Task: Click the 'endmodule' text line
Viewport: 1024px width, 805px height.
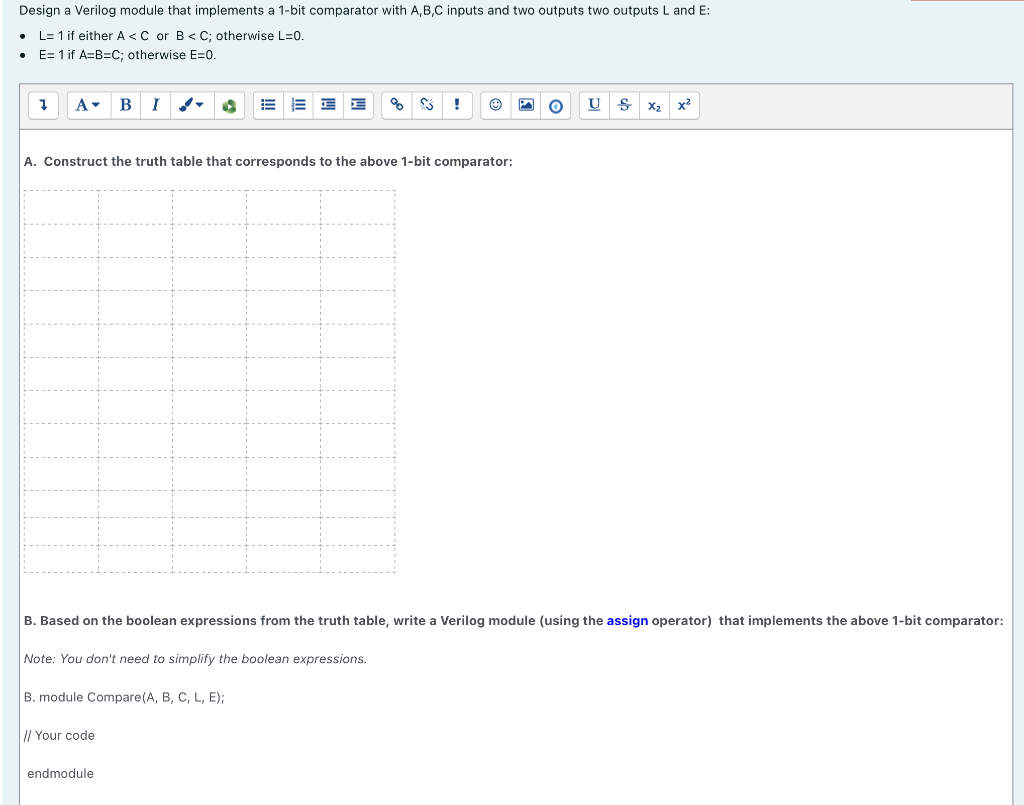Action: (60, 773)
